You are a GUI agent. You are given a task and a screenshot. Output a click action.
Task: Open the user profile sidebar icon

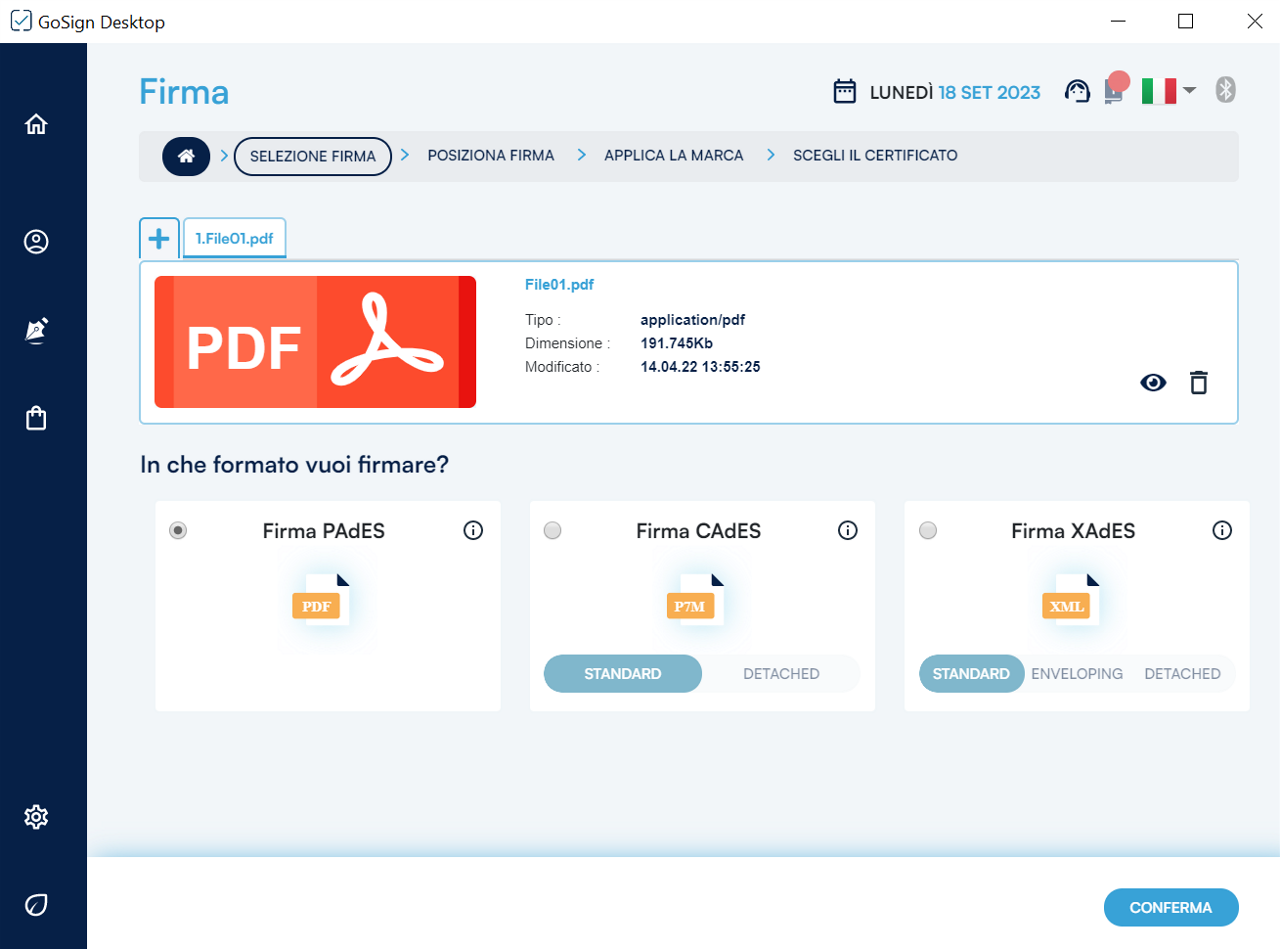point(36,242)
